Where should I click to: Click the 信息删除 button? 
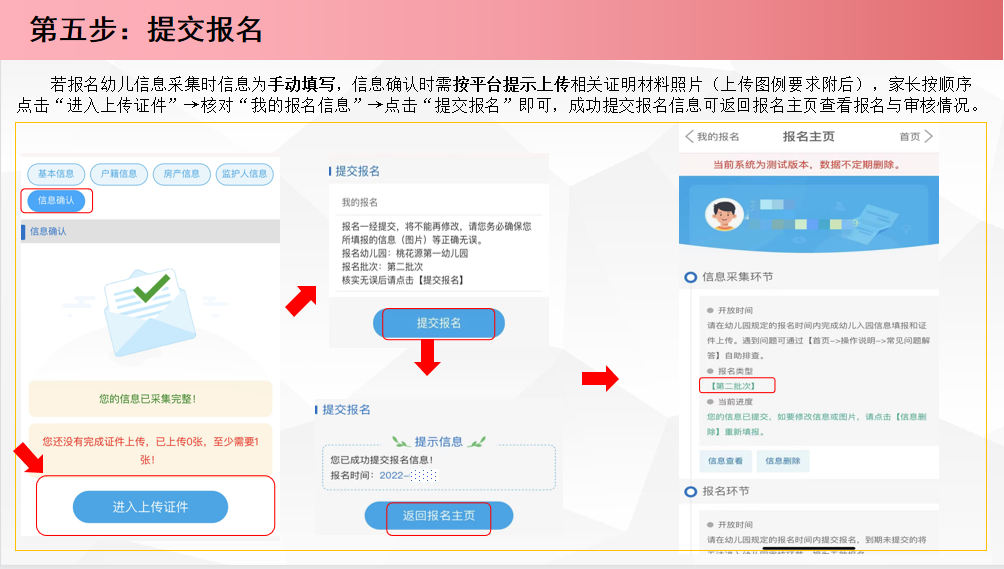coord(782,461)
